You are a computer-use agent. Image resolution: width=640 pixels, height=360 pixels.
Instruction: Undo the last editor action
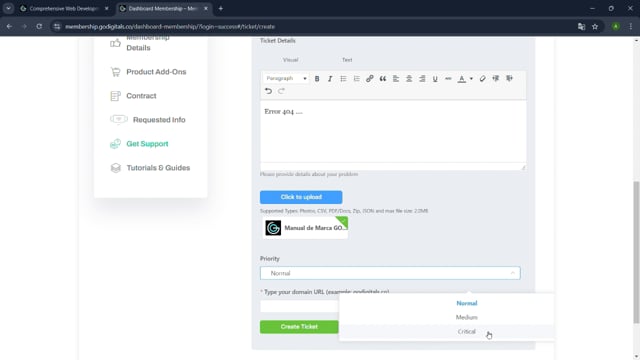click(268, 91)
